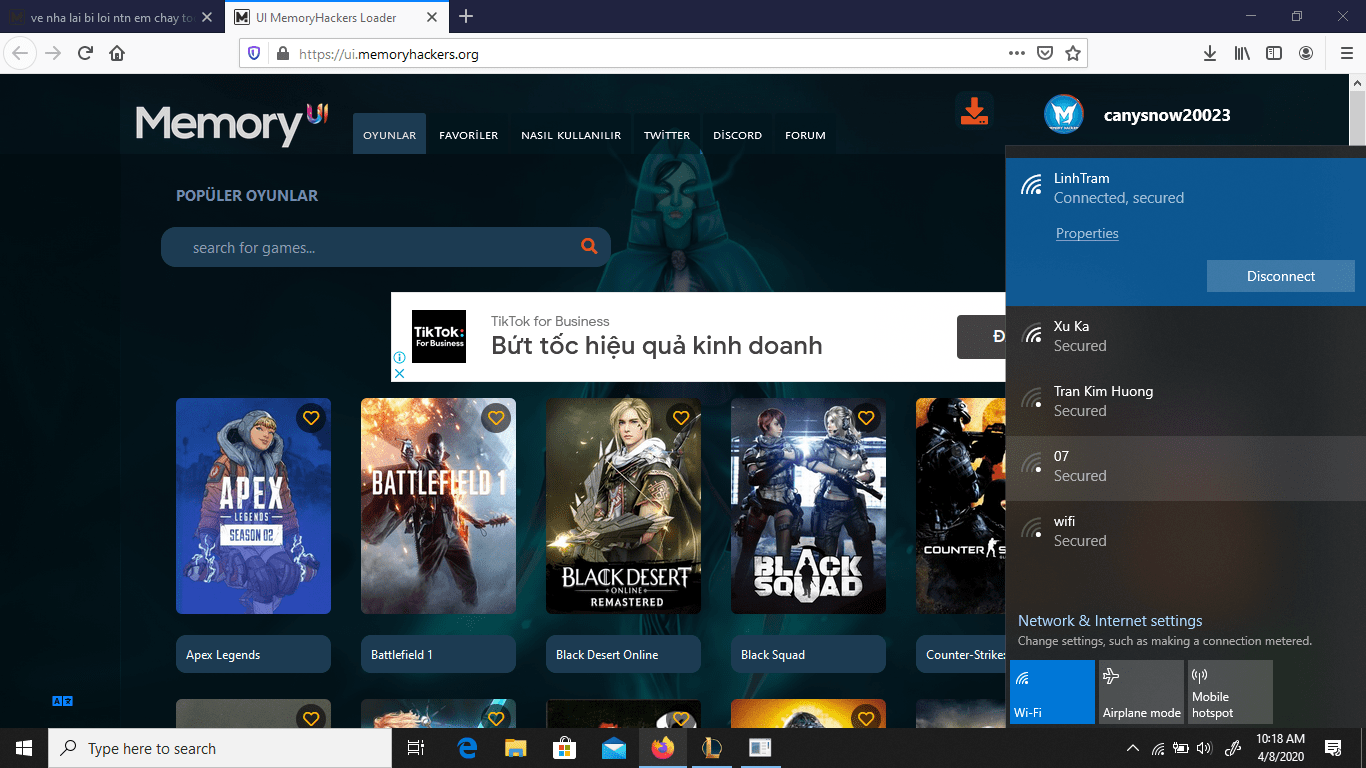This screenshot has width=1366, height=768.
Task: Open the Firefox home page
Action: pyautogui.click(x=117, y=53)
